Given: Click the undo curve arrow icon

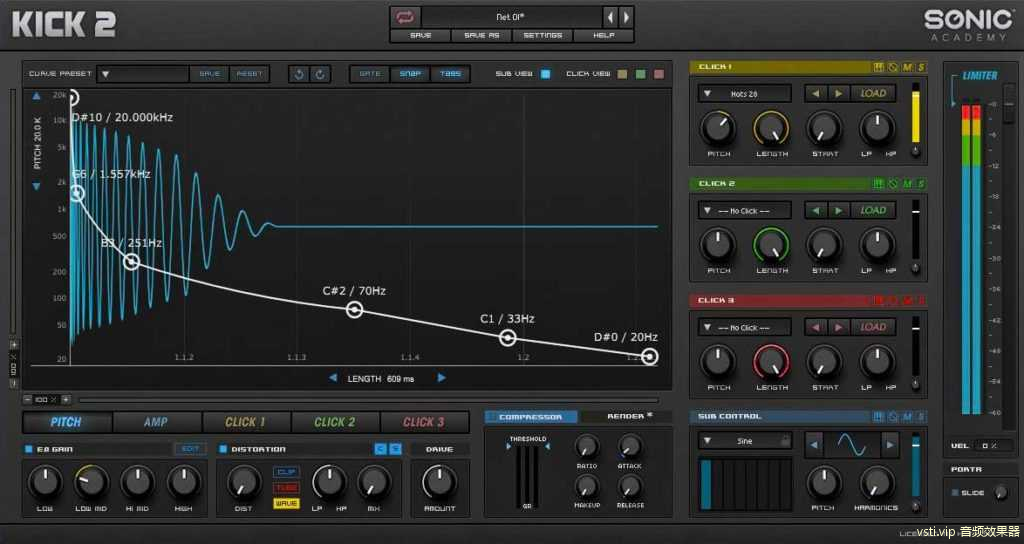Looking at the screenshot, I should tap(299, 74).
